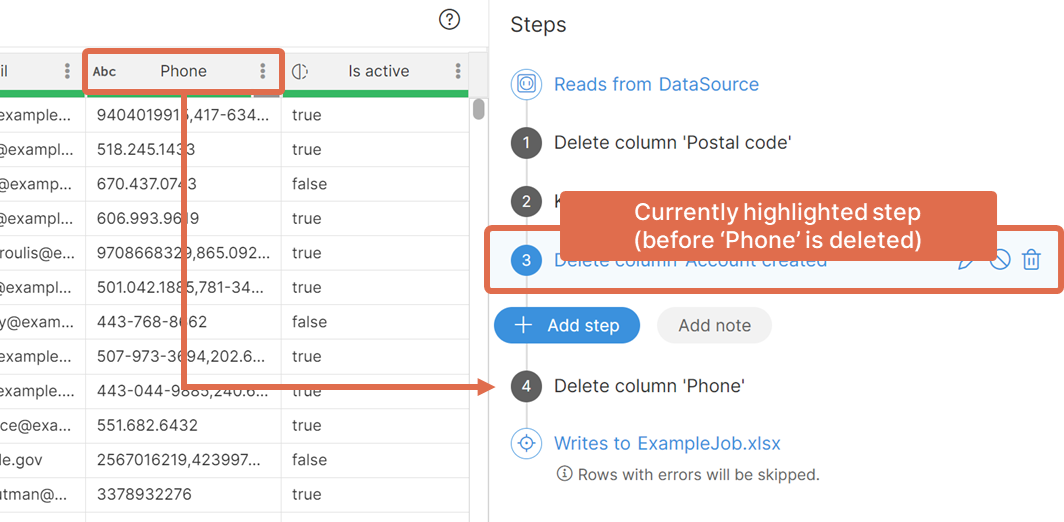Open the Phone column options menu
The image size is (1064, 522).
[263, 71]
